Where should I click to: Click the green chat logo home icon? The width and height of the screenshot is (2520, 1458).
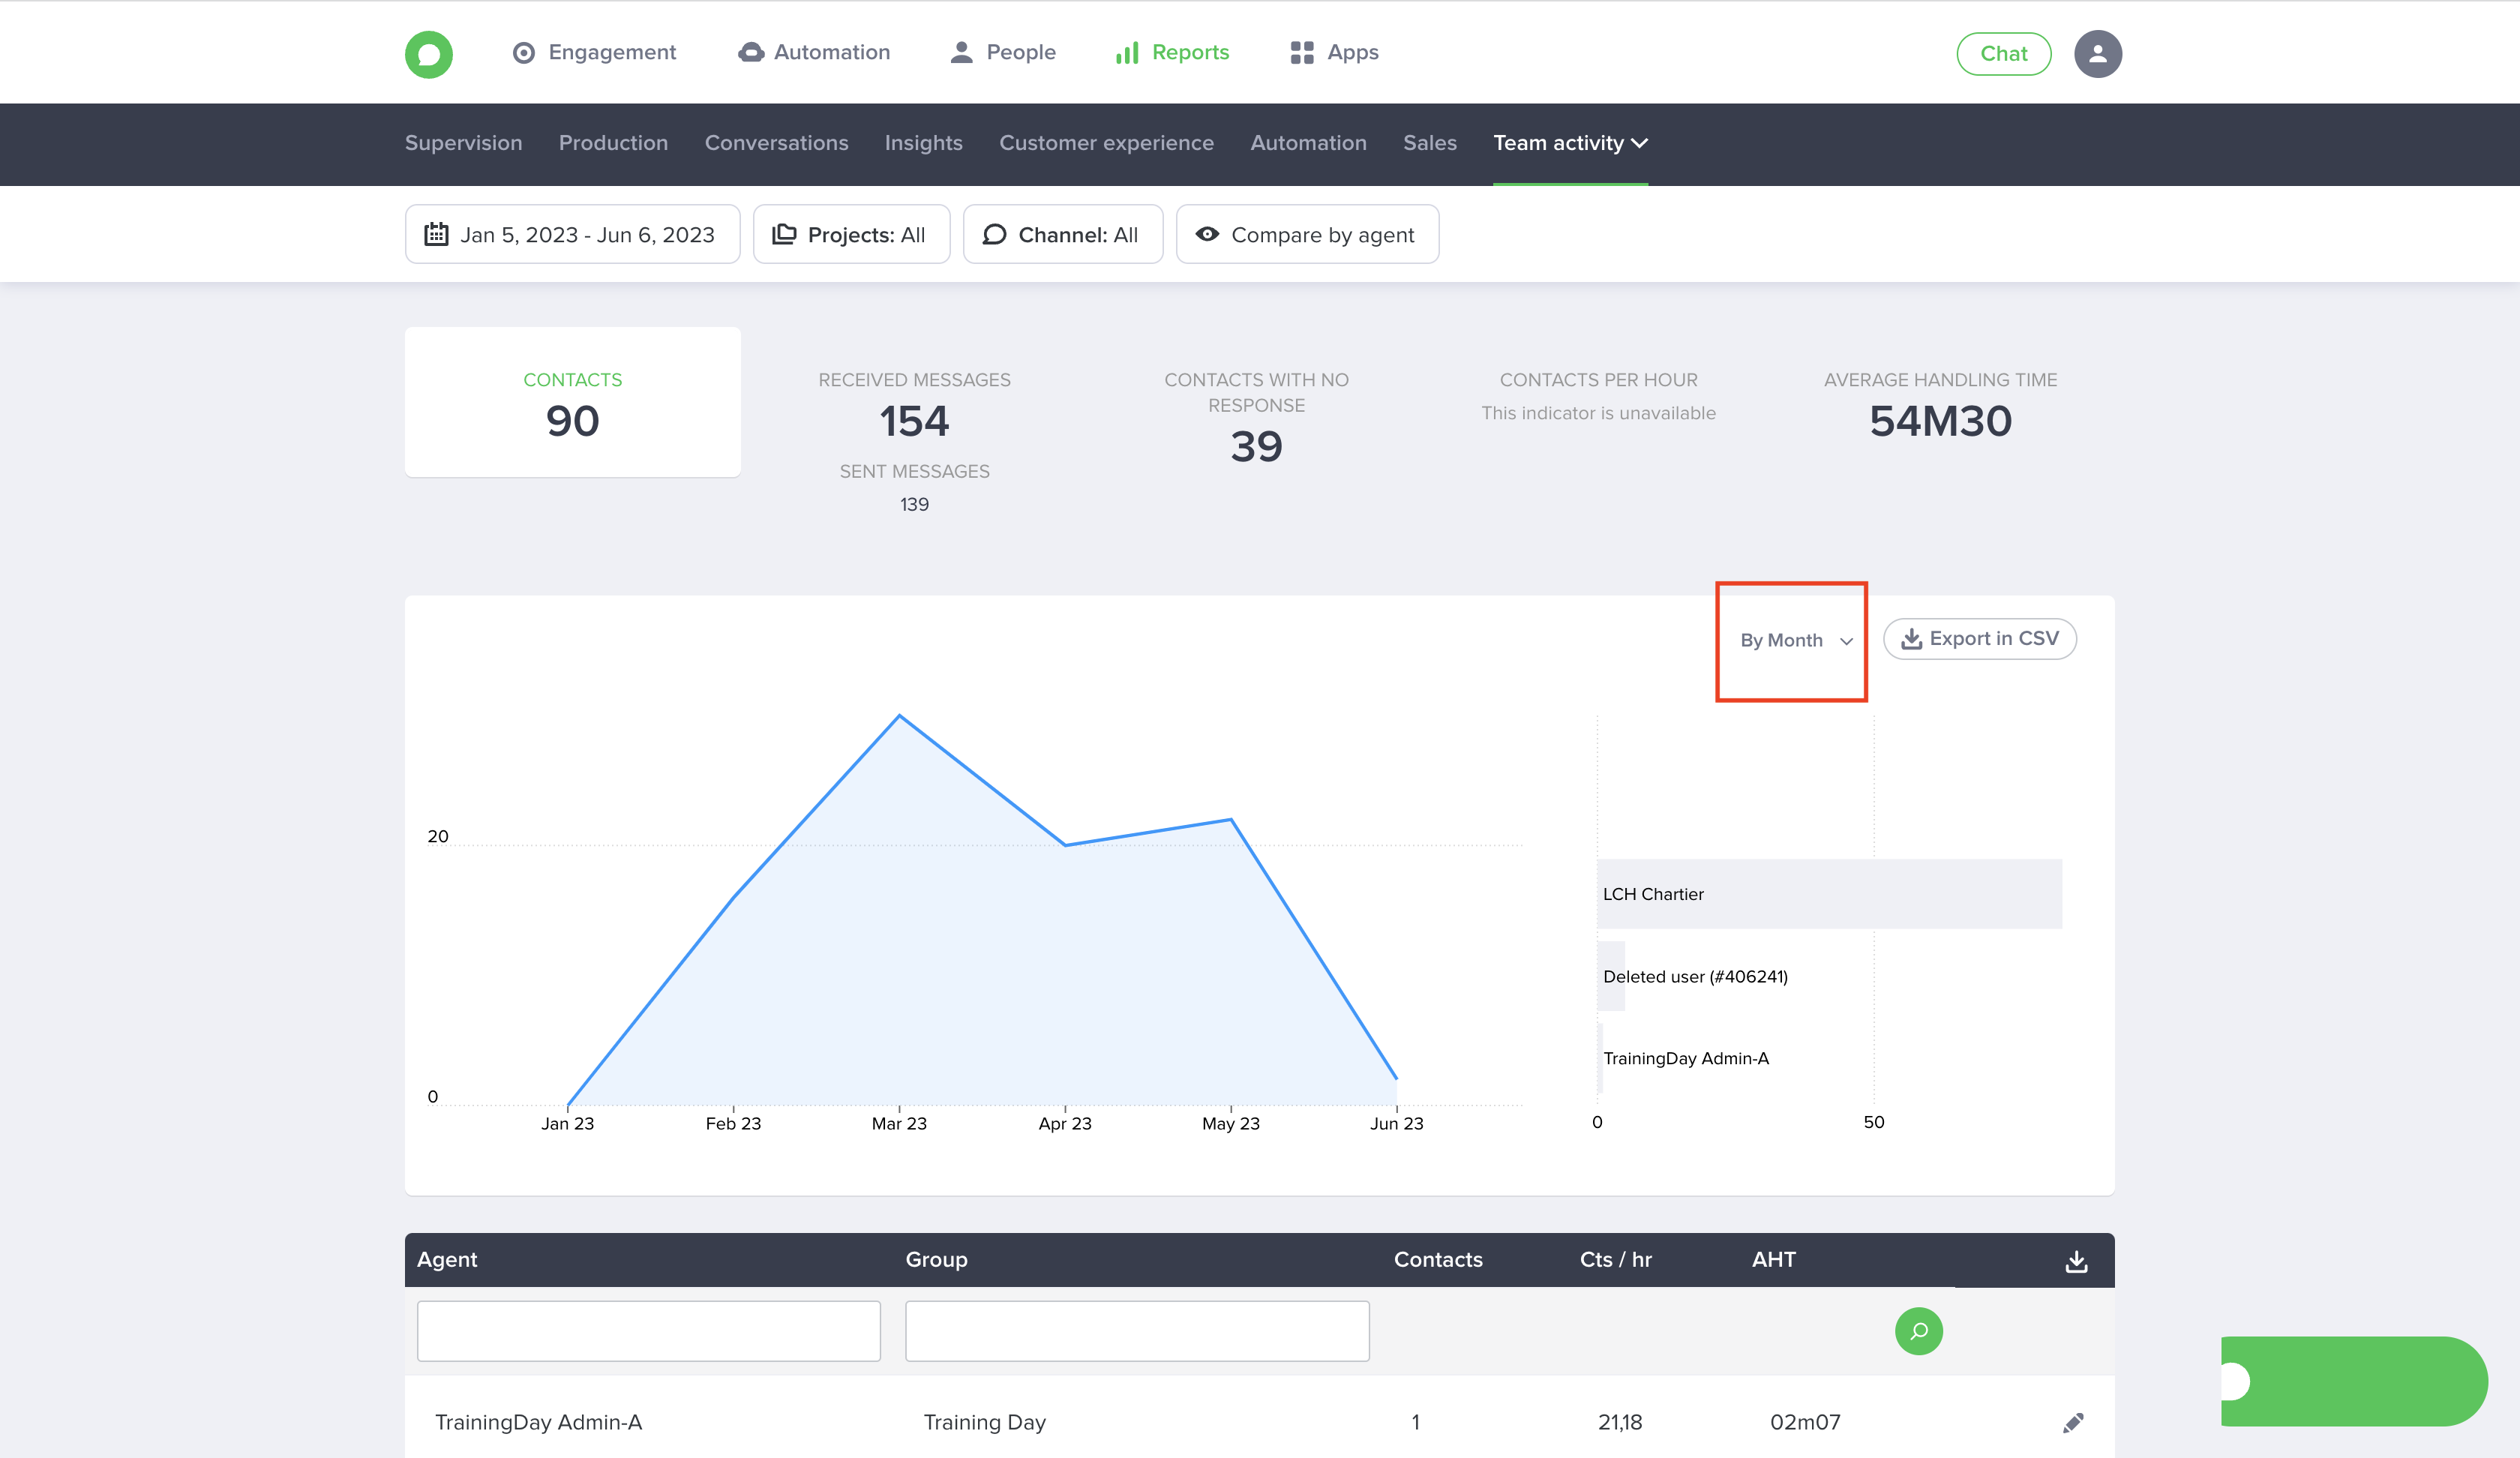428,54
